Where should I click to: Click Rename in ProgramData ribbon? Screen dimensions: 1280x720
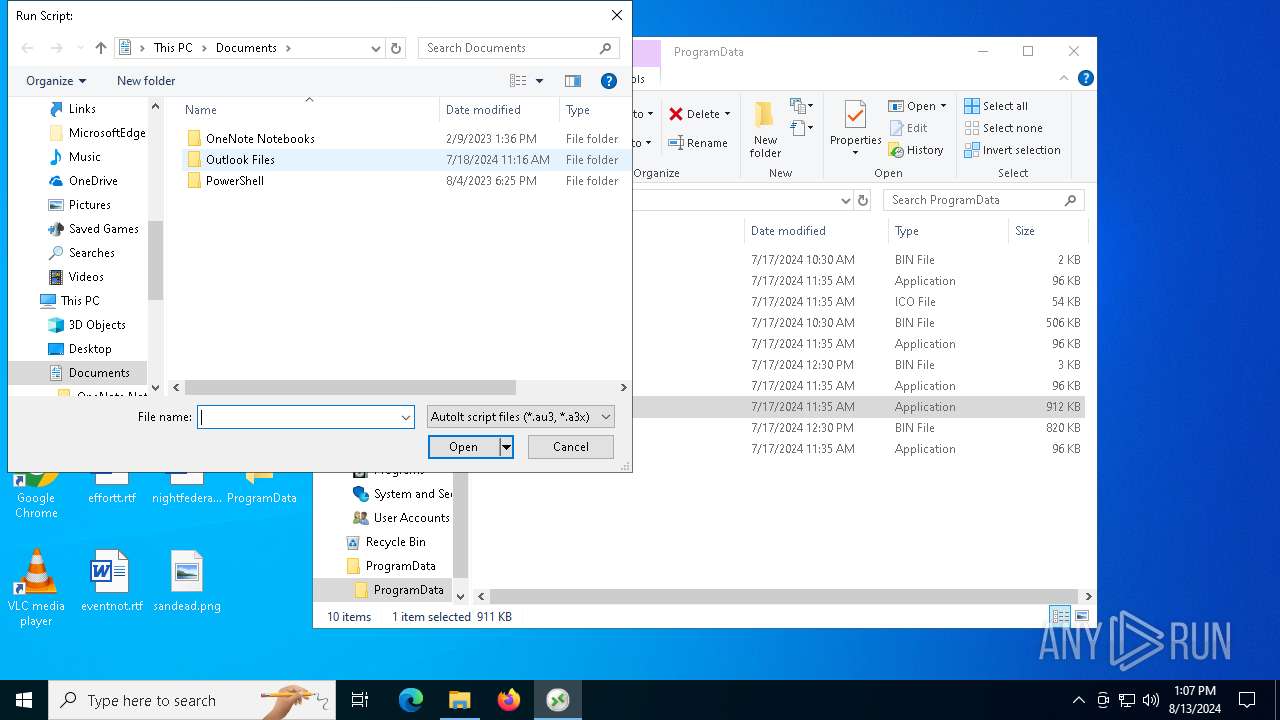[x=698, y=143]
